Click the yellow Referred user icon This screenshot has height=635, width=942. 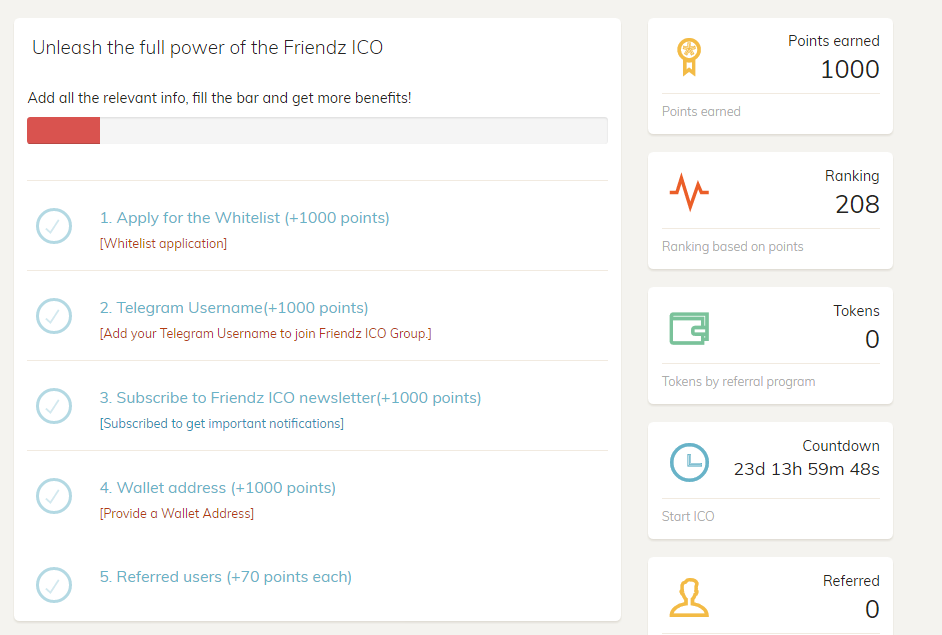(689, 597)
